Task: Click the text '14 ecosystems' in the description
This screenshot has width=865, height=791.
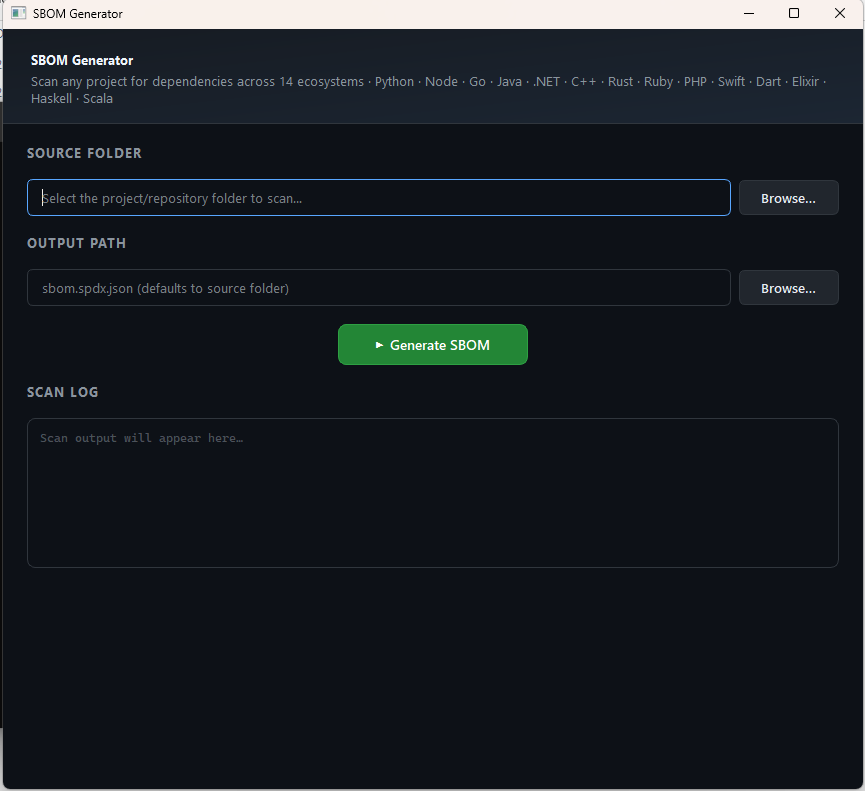Action: pos(321,82)
